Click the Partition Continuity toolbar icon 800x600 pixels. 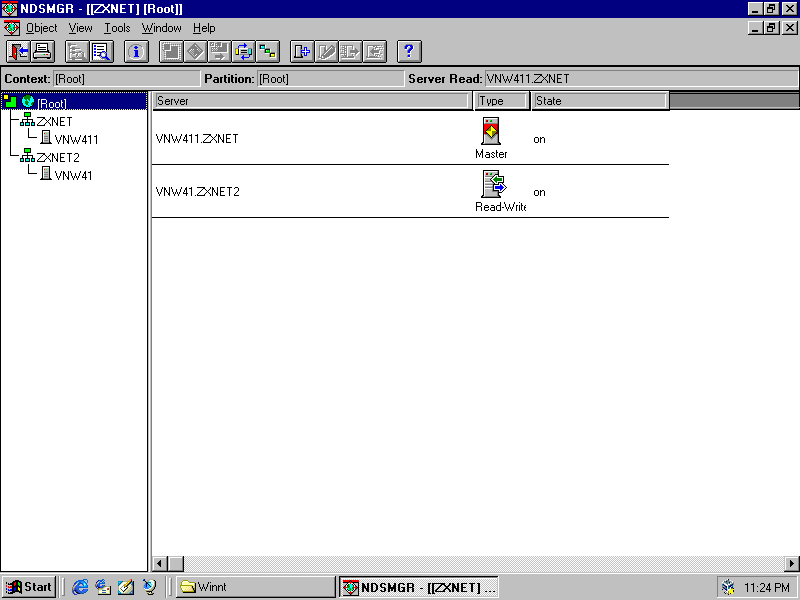(267, 52)
